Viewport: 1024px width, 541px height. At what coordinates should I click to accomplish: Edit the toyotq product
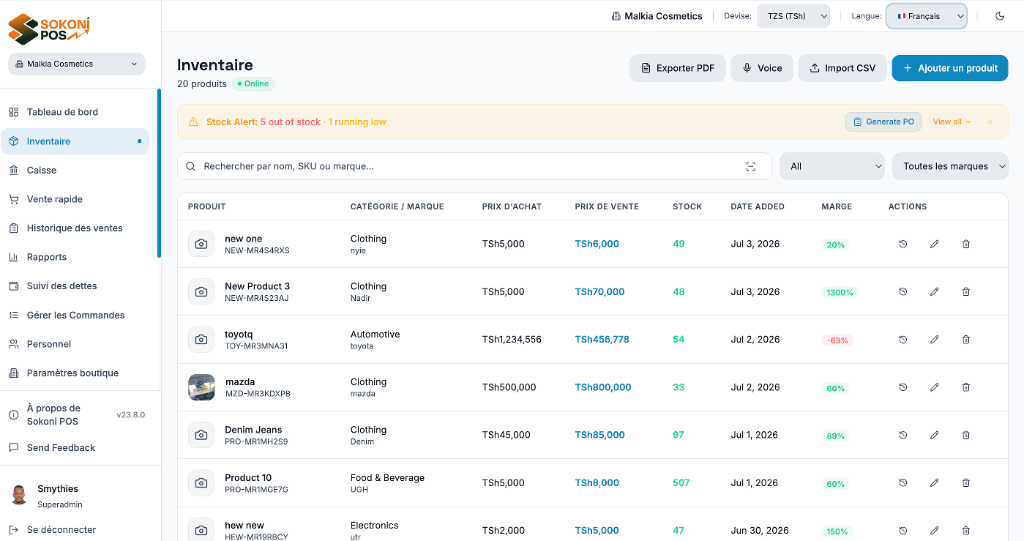point(934,339)
